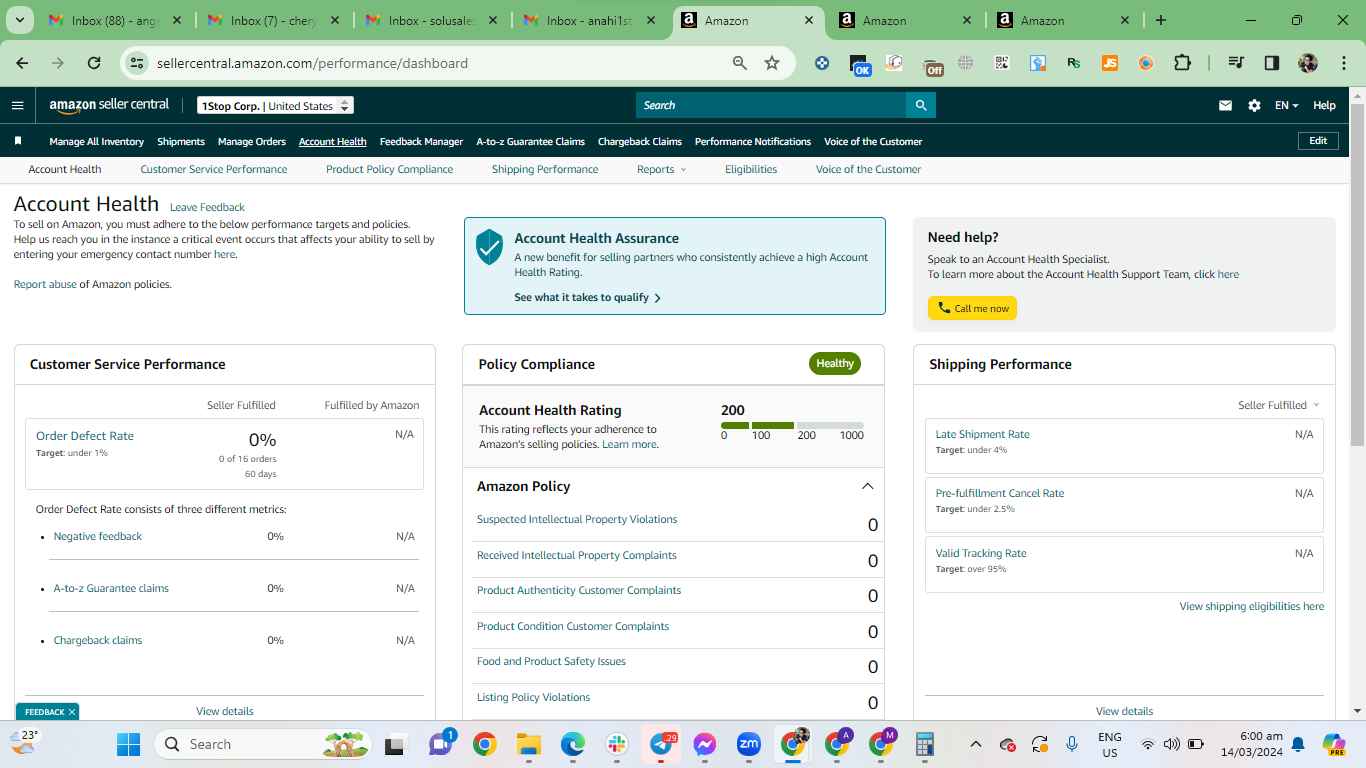Screen dimensions: 1366x768
Task: Open Manage Orders in the navigation bar
Action: (252, 141)
